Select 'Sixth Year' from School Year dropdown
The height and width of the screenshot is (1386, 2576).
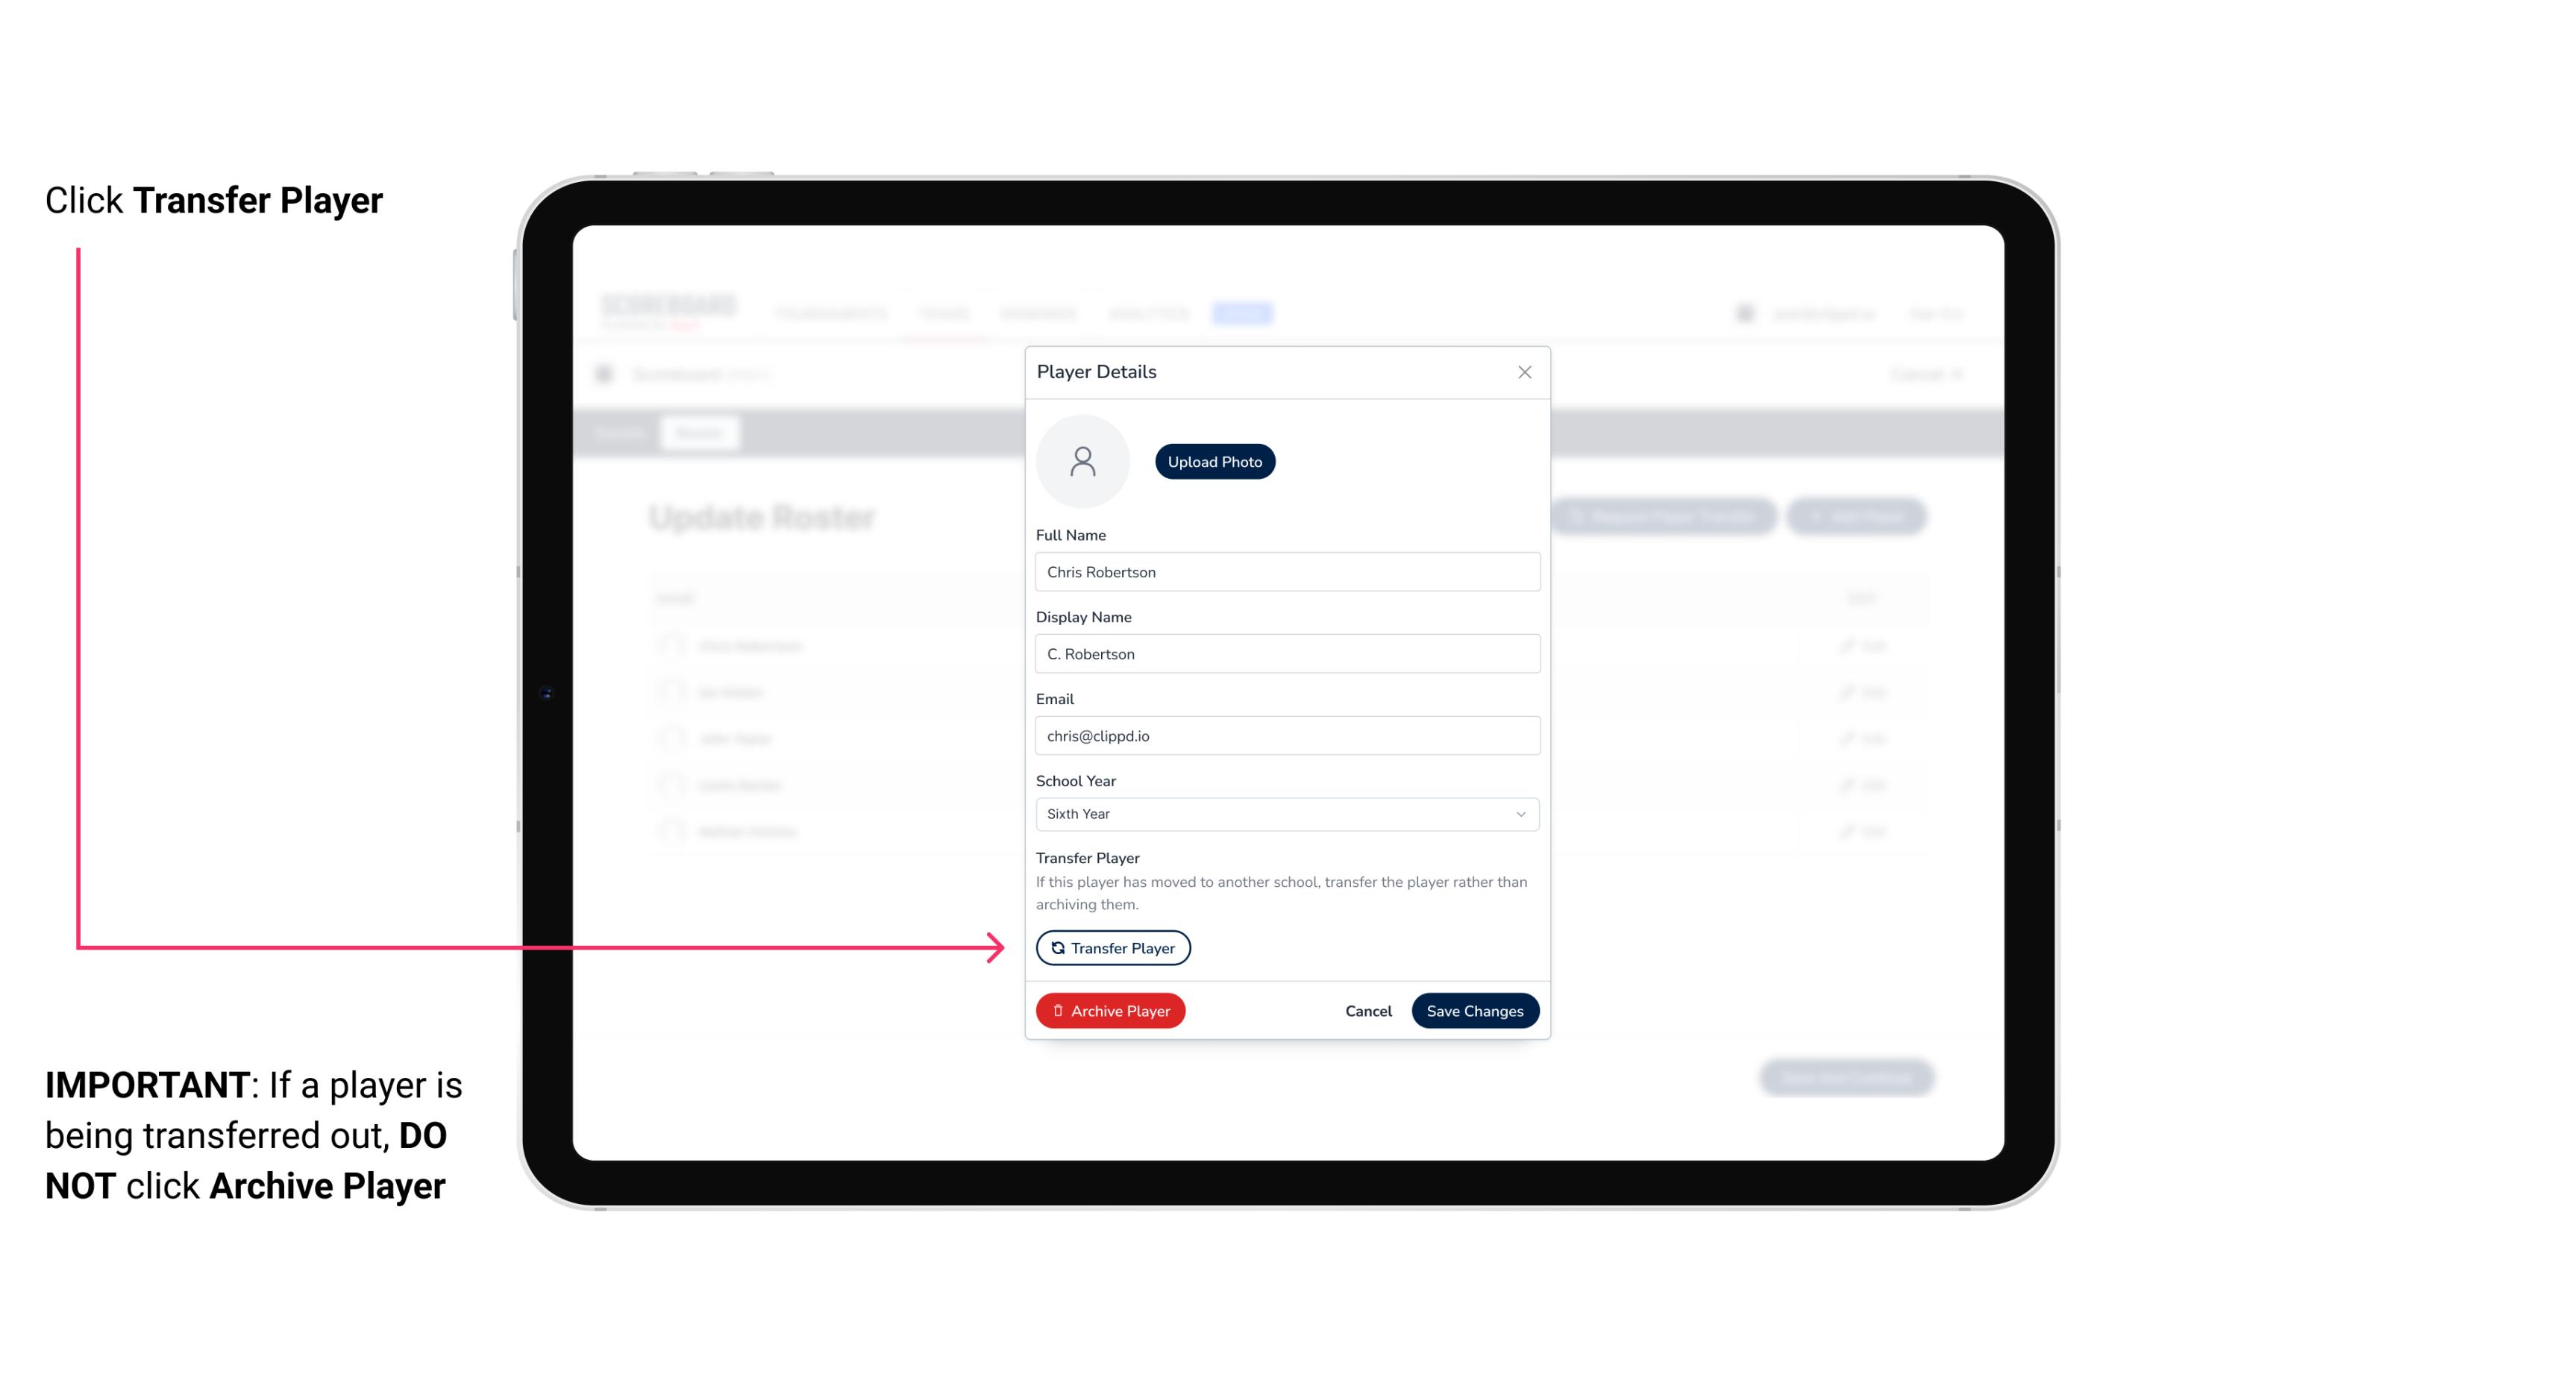(x=1285, y=812)
